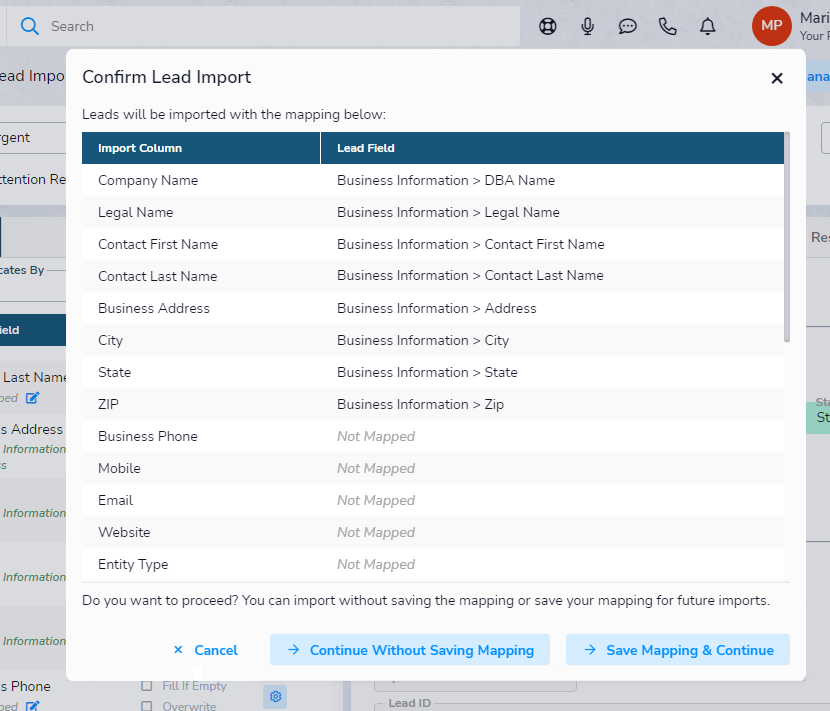Open the help lifebuoy icon
Viewport: 830px width, 711px height.
pyautogui.click(x=547, y=26)
